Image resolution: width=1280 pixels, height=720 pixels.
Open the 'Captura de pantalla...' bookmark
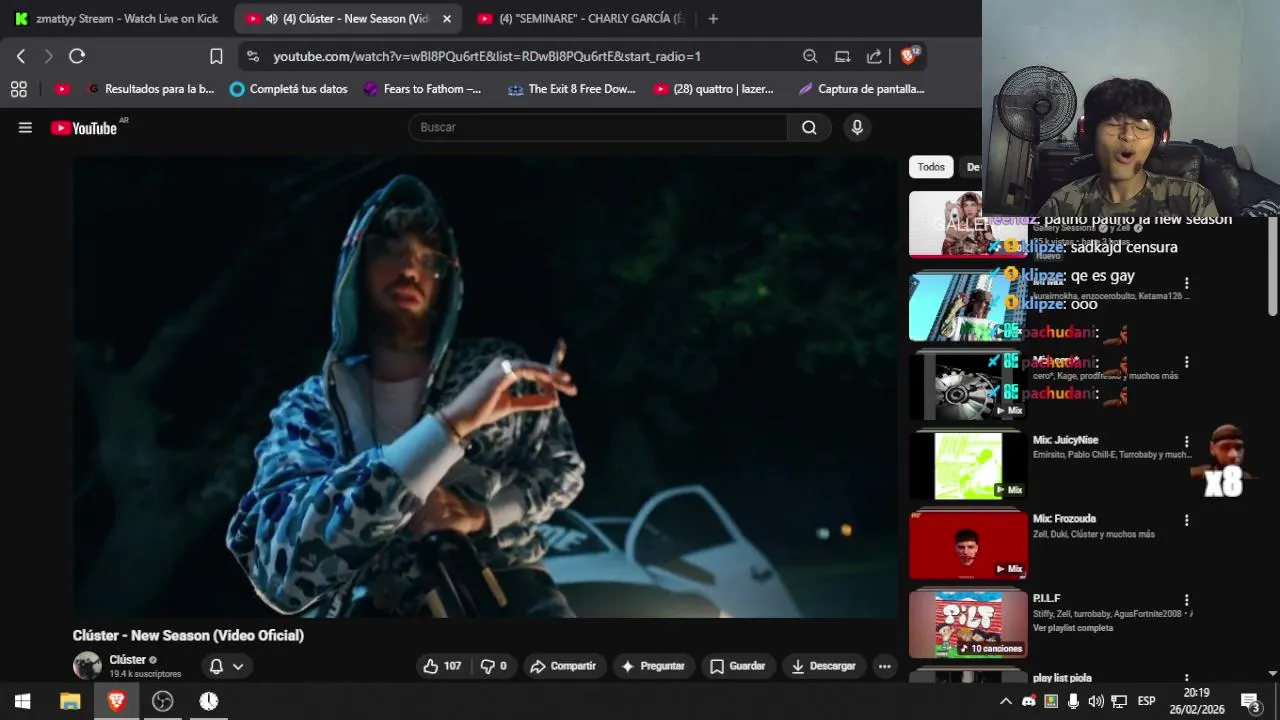[x=861, y=89]
